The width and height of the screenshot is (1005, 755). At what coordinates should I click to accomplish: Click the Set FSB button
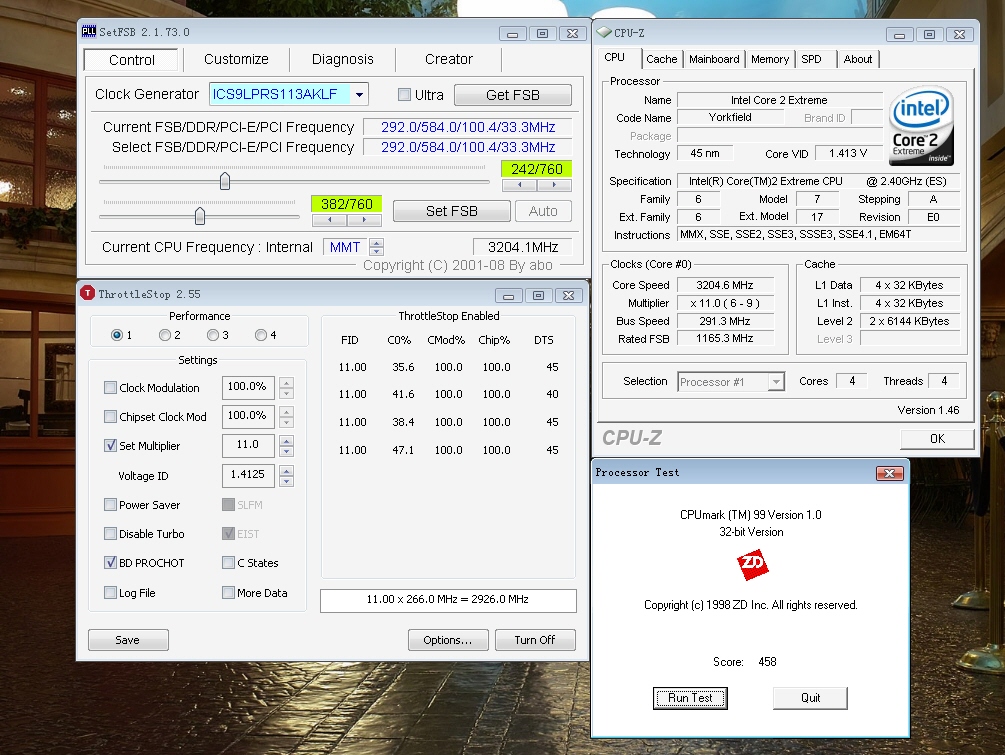[x=452, y=211]
